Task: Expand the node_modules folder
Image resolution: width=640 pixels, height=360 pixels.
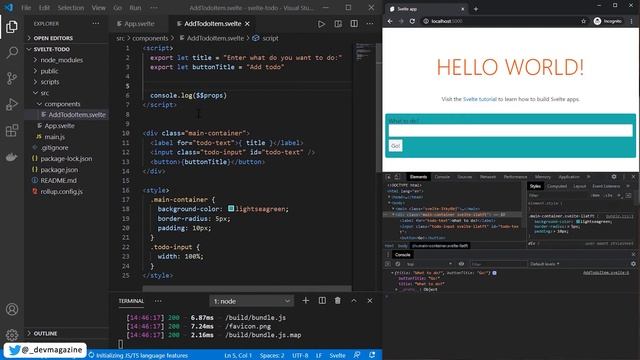Action: 61,60
